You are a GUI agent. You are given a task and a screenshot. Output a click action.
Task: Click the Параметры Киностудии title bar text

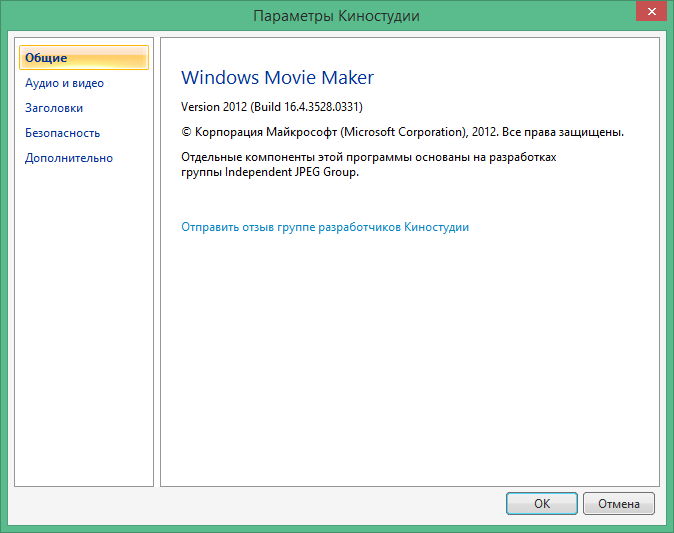point(336,16)
